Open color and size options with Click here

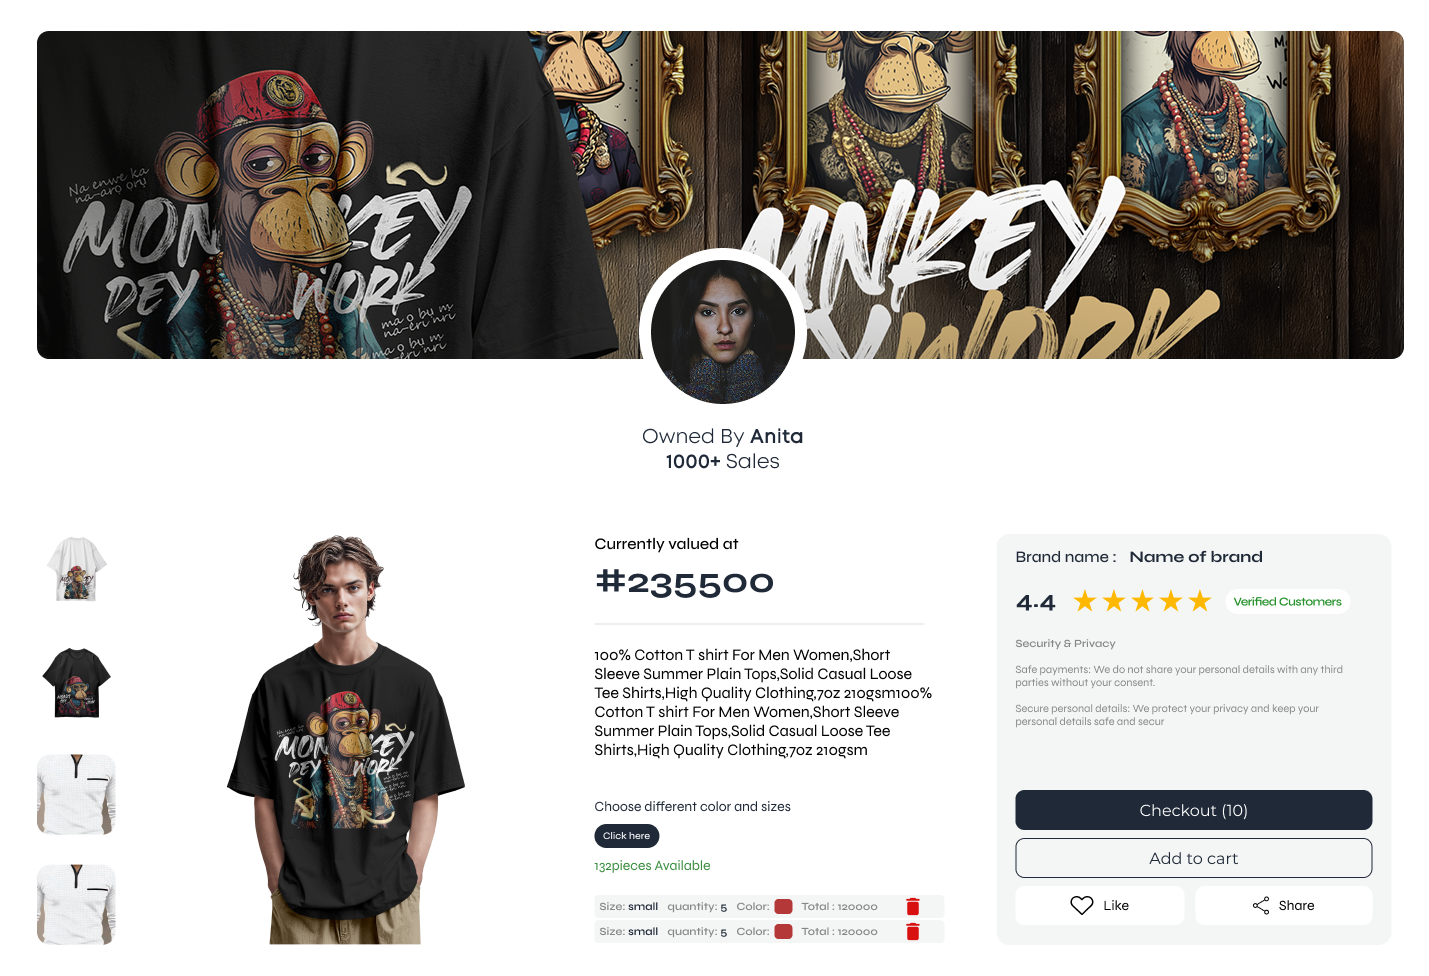point(626,836)
